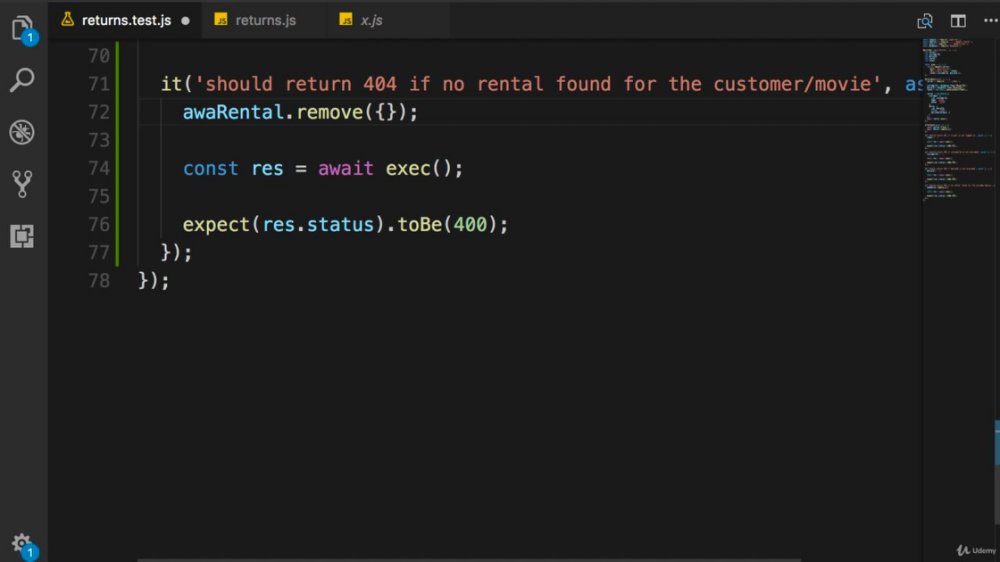Click the minimap code overview

(x=958, y=120)
